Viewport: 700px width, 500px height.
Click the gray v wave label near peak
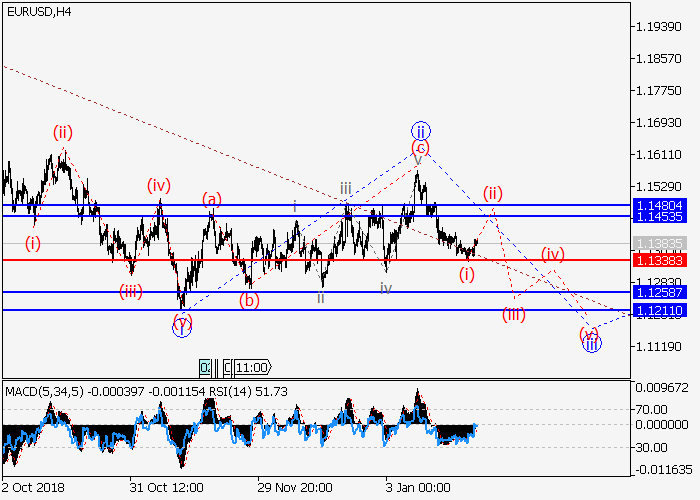click(417, 160)
